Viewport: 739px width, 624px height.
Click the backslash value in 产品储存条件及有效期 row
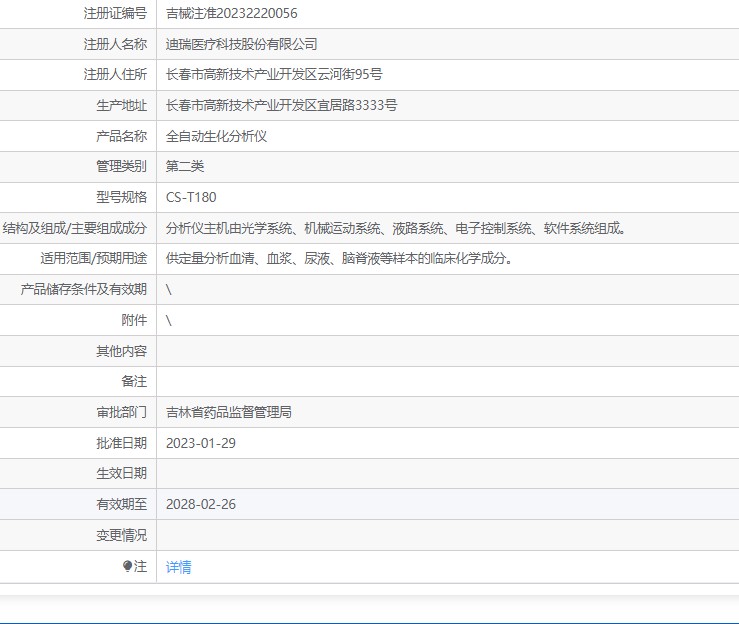[x=169, y=289]
